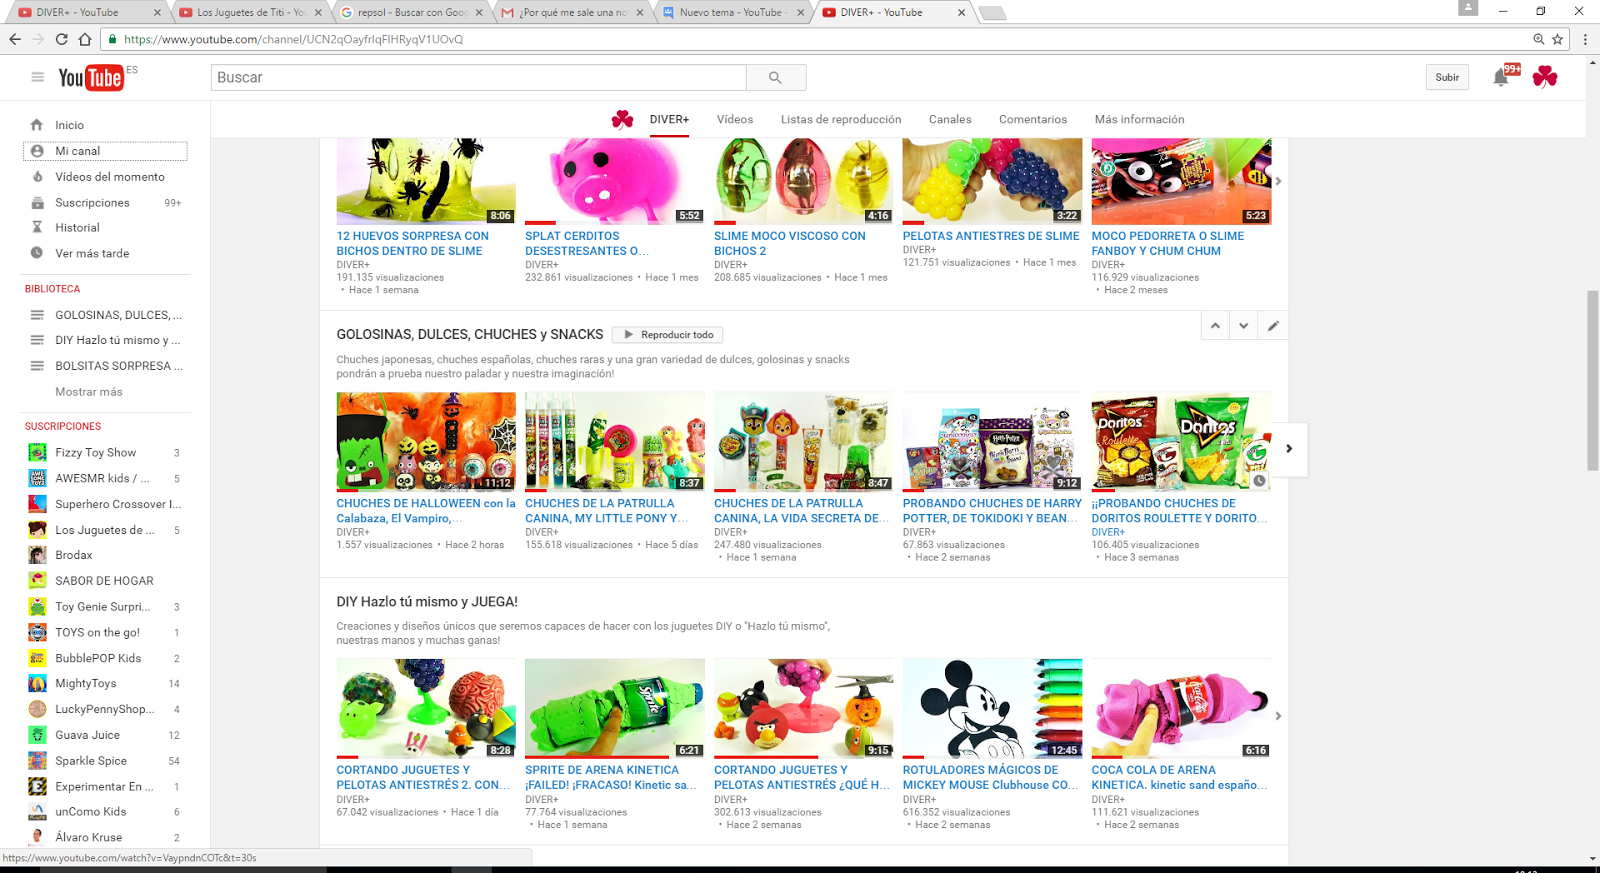This screenshot has height=873, width=1600.
Task: Click the page vertical scrollbar thumb
Action: (x=1592, y=380)
